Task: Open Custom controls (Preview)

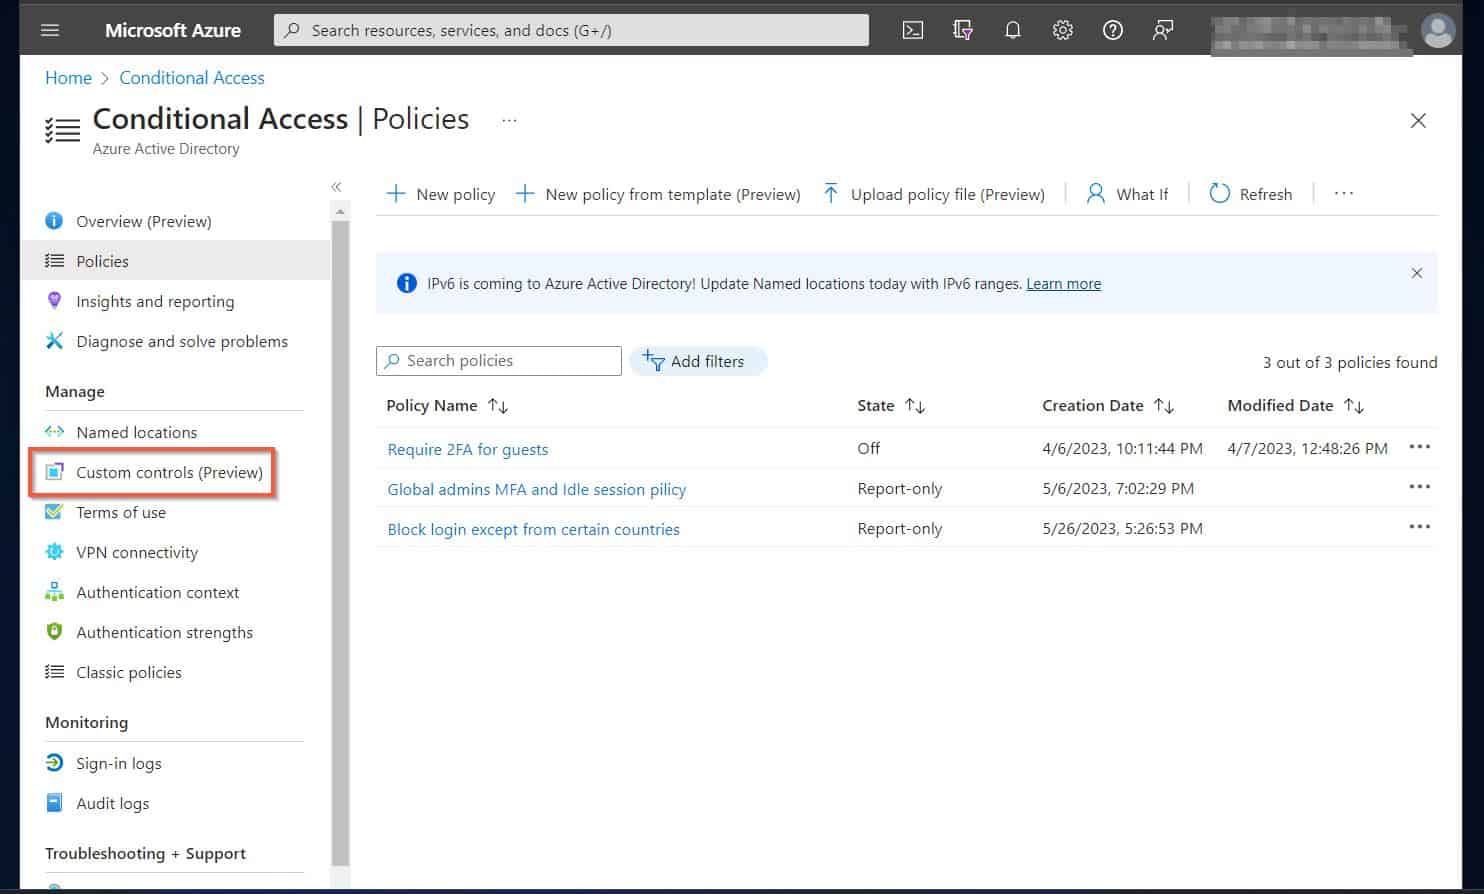Action: (168, 472)
